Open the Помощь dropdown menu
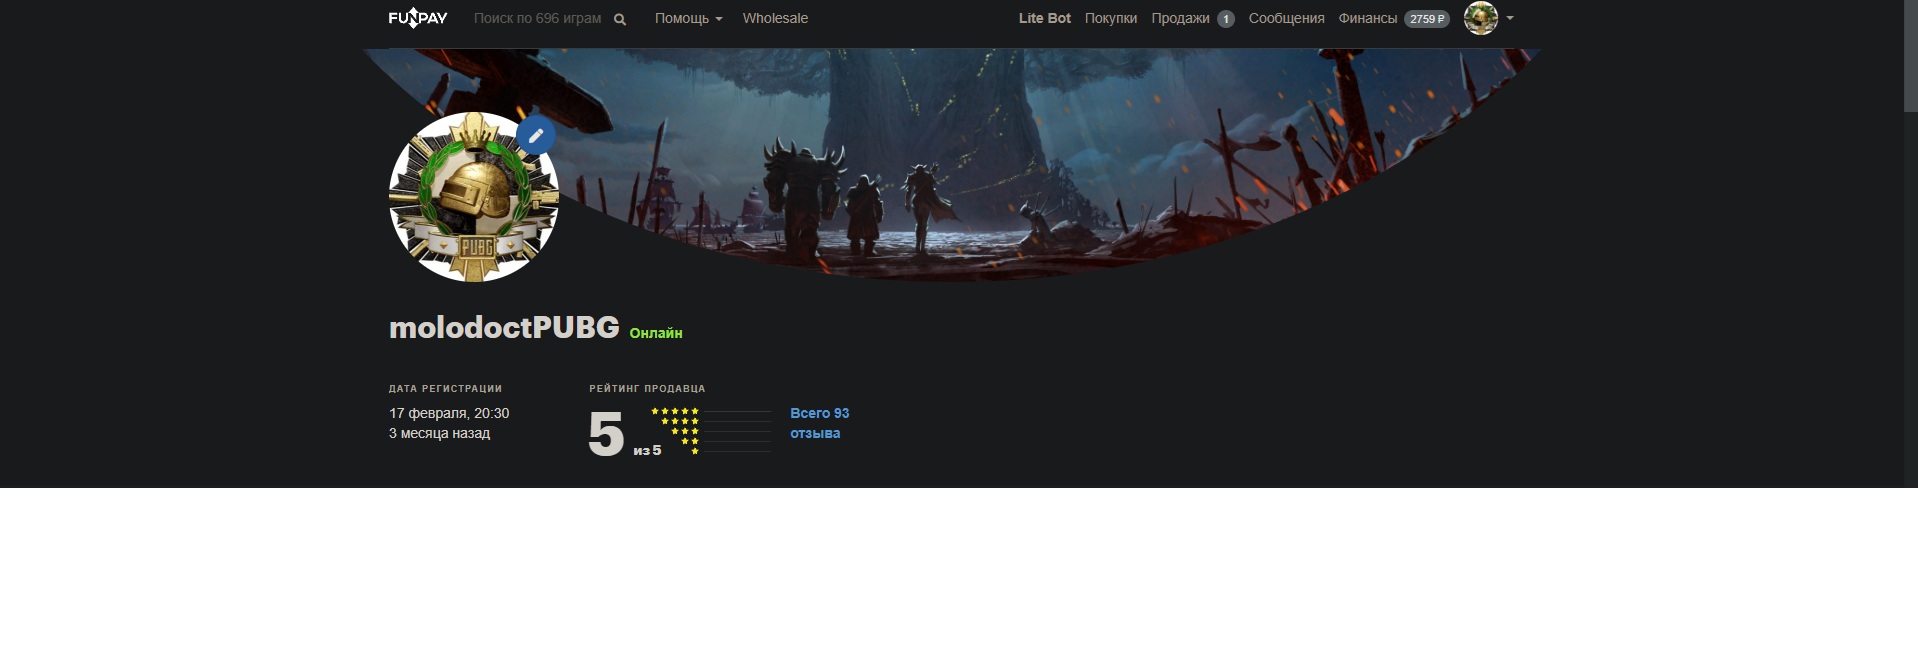Viewport: 1918px width, 648px height. (x=688, y=18)
